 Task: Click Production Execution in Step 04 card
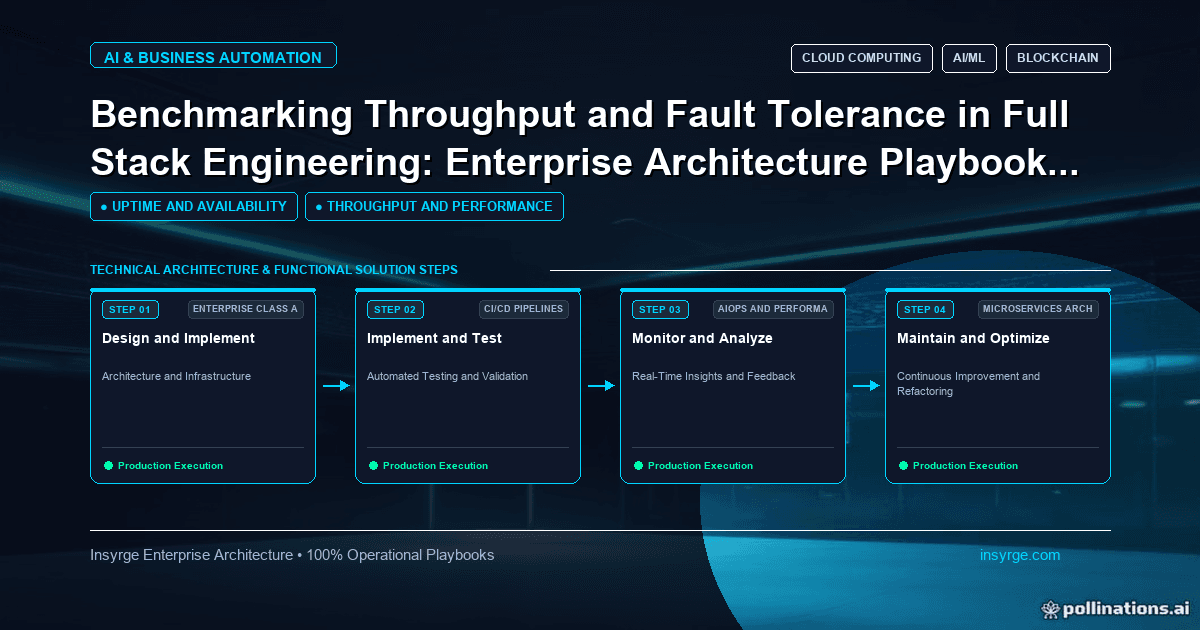(x=965, y=466)
